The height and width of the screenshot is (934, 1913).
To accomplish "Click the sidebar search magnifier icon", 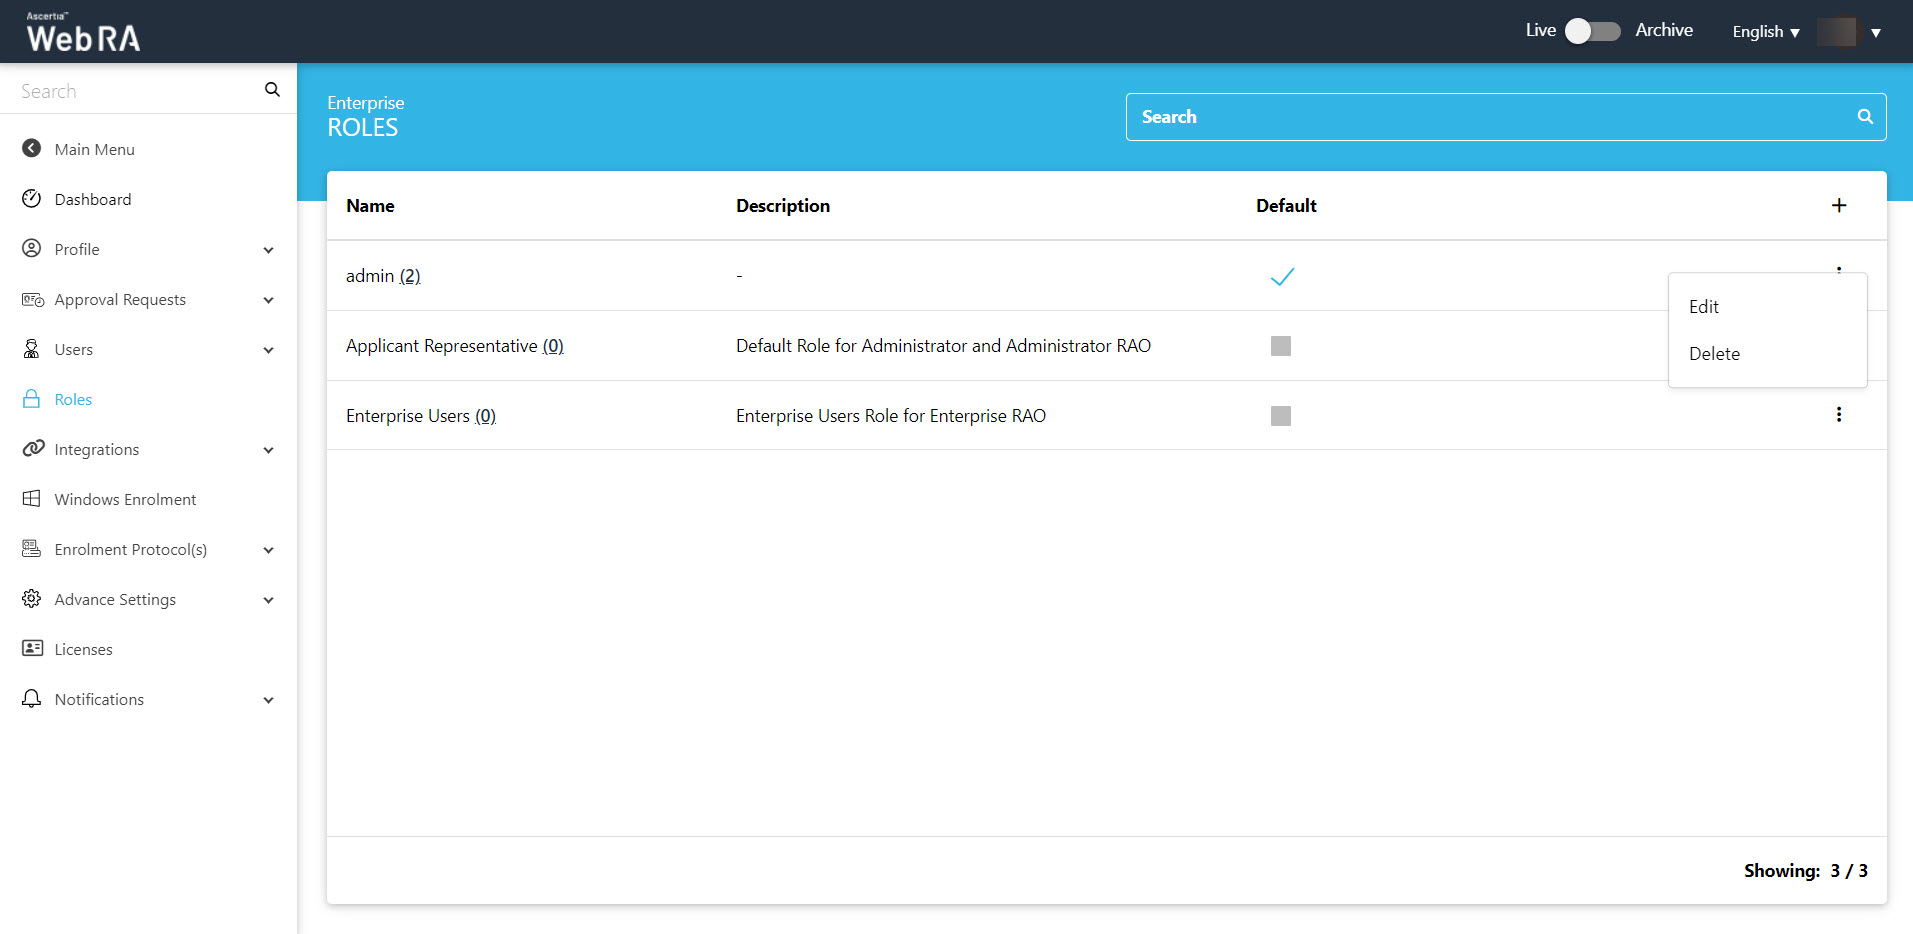I will click(272, 90).
